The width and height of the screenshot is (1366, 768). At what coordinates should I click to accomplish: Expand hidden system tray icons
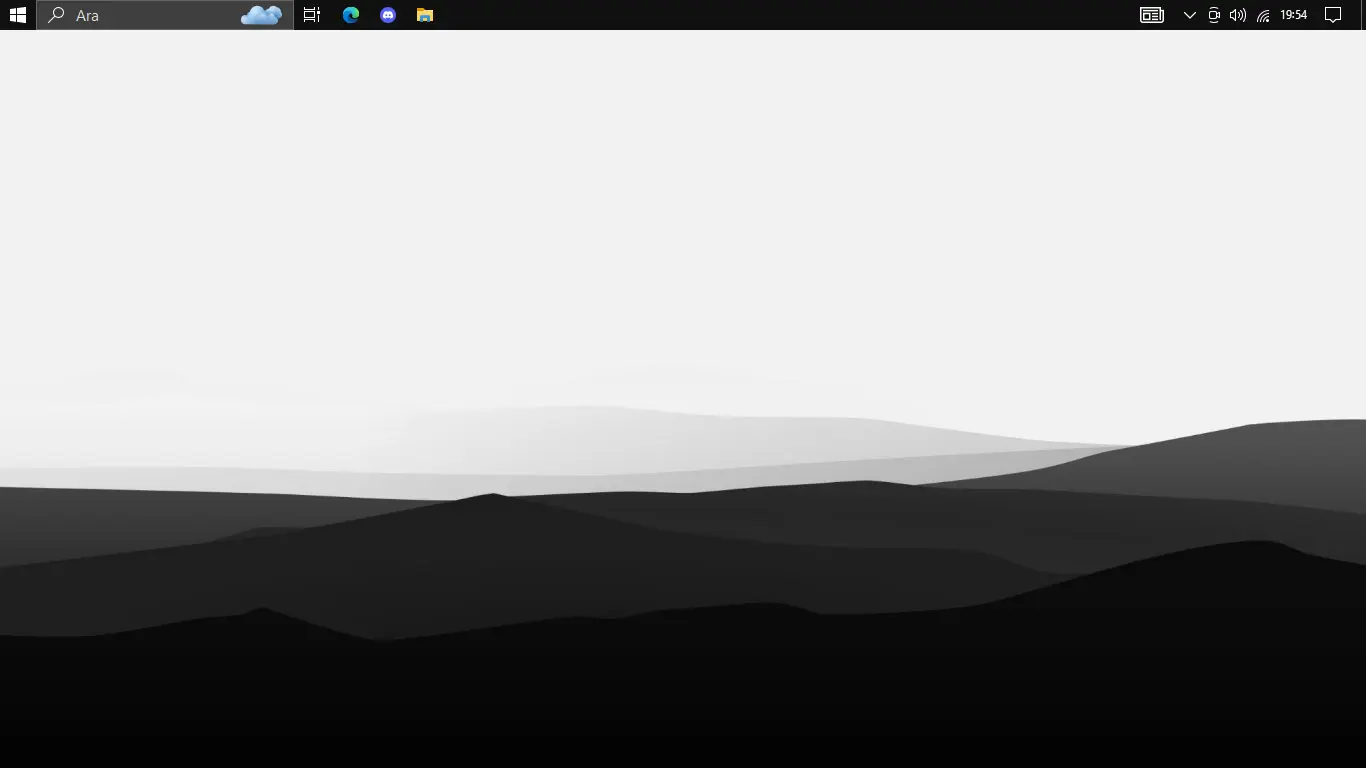tap(1190, 15)
